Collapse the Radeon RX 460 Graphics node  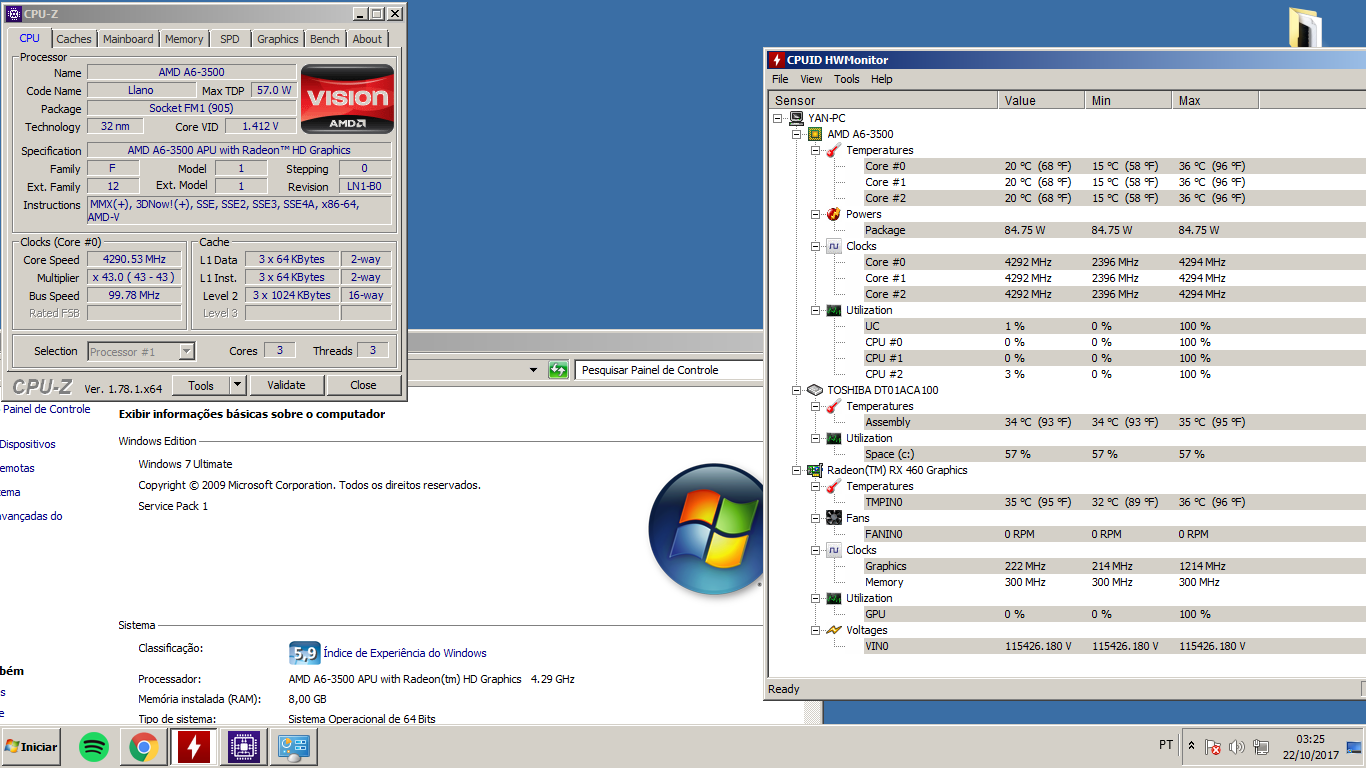point(797,470)
